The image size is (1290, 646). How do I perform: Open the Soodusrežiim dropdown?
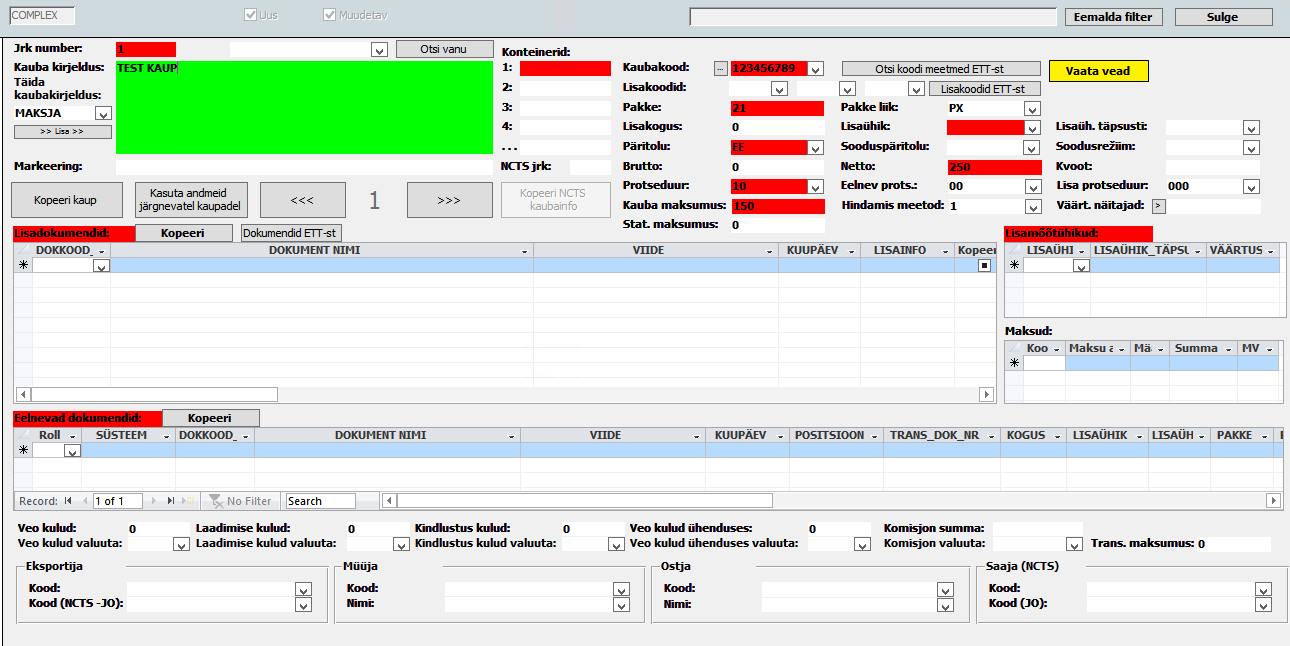pyautogui.click(x=1250, y=147)
